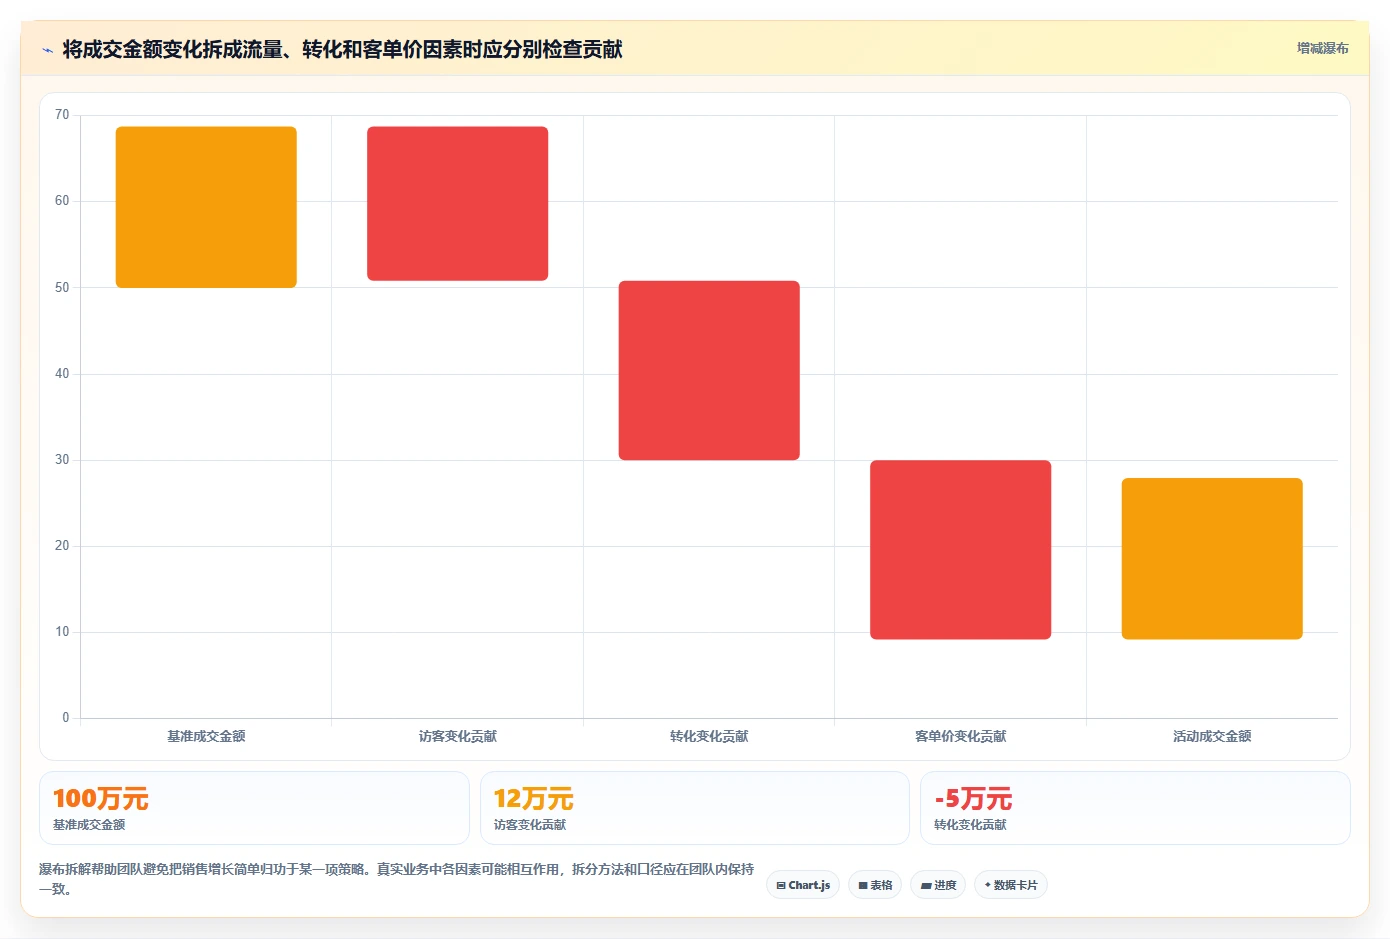The width and height of the screenshot is (1390, 939).
Task: Click the y-axis value 30
Action: point(62,460)
